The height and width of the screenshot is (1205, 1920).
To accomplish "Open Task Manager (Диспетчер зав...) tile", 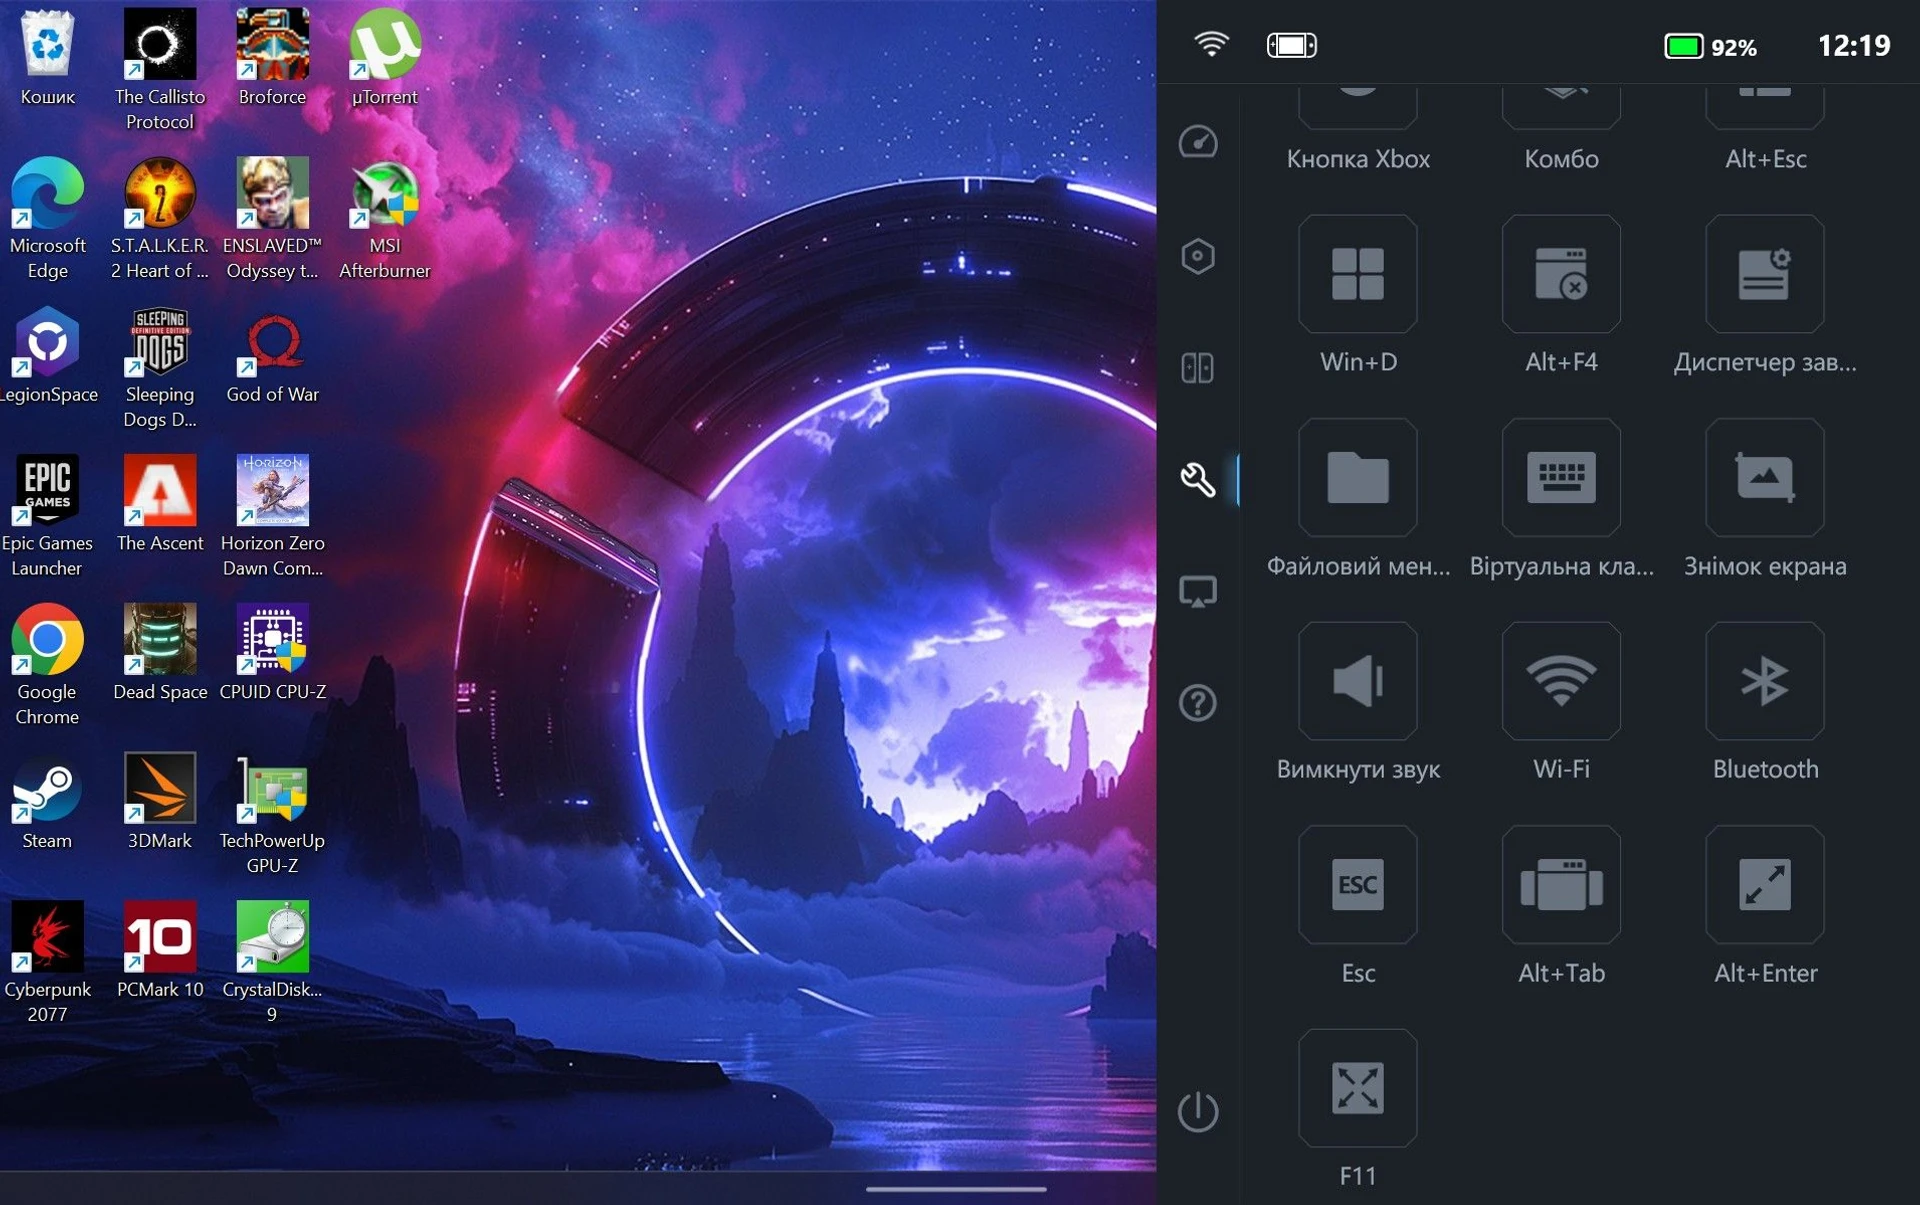I will coord(1765,274).
